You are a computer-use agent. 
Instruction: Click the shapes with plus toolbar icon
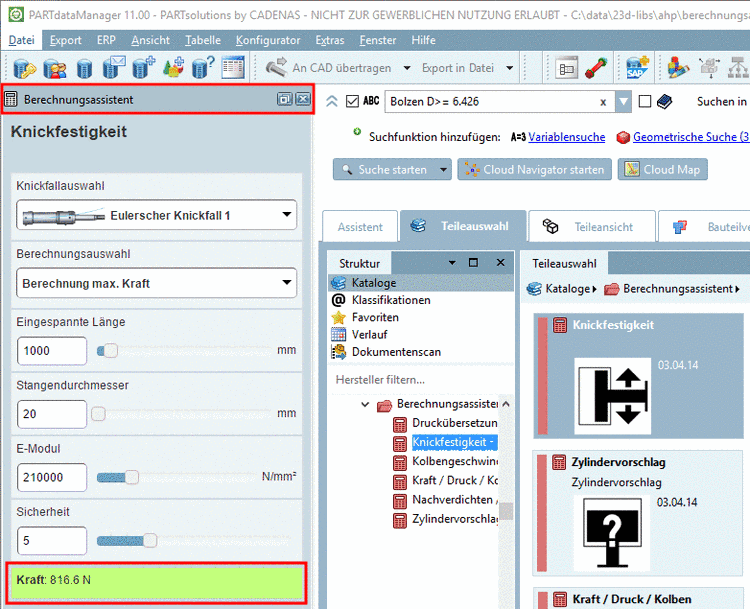coord(173,67)
